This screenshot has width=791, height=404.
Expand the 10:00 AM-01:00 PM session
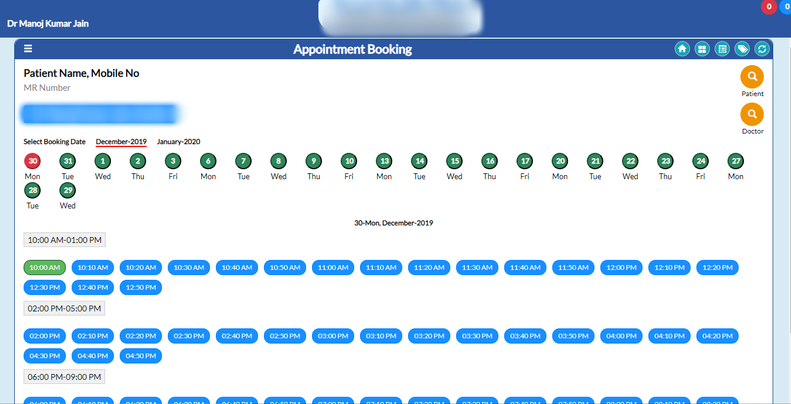[x=64, y=240]
